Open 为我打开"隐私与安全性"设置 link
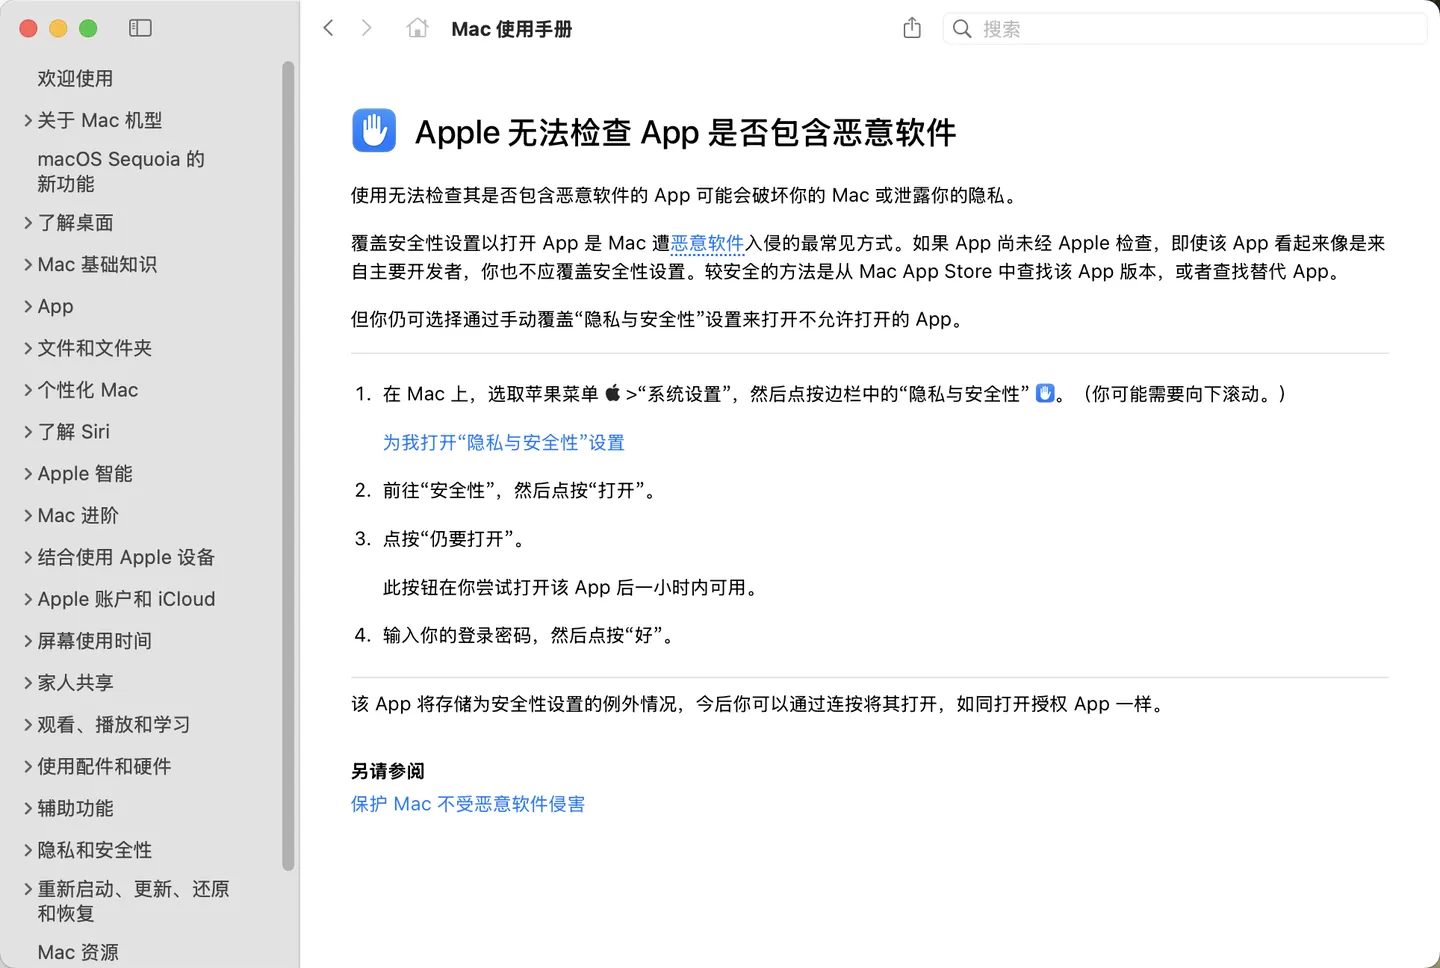The width and height of the screenshot is (1440, 968). coord(504,442)
